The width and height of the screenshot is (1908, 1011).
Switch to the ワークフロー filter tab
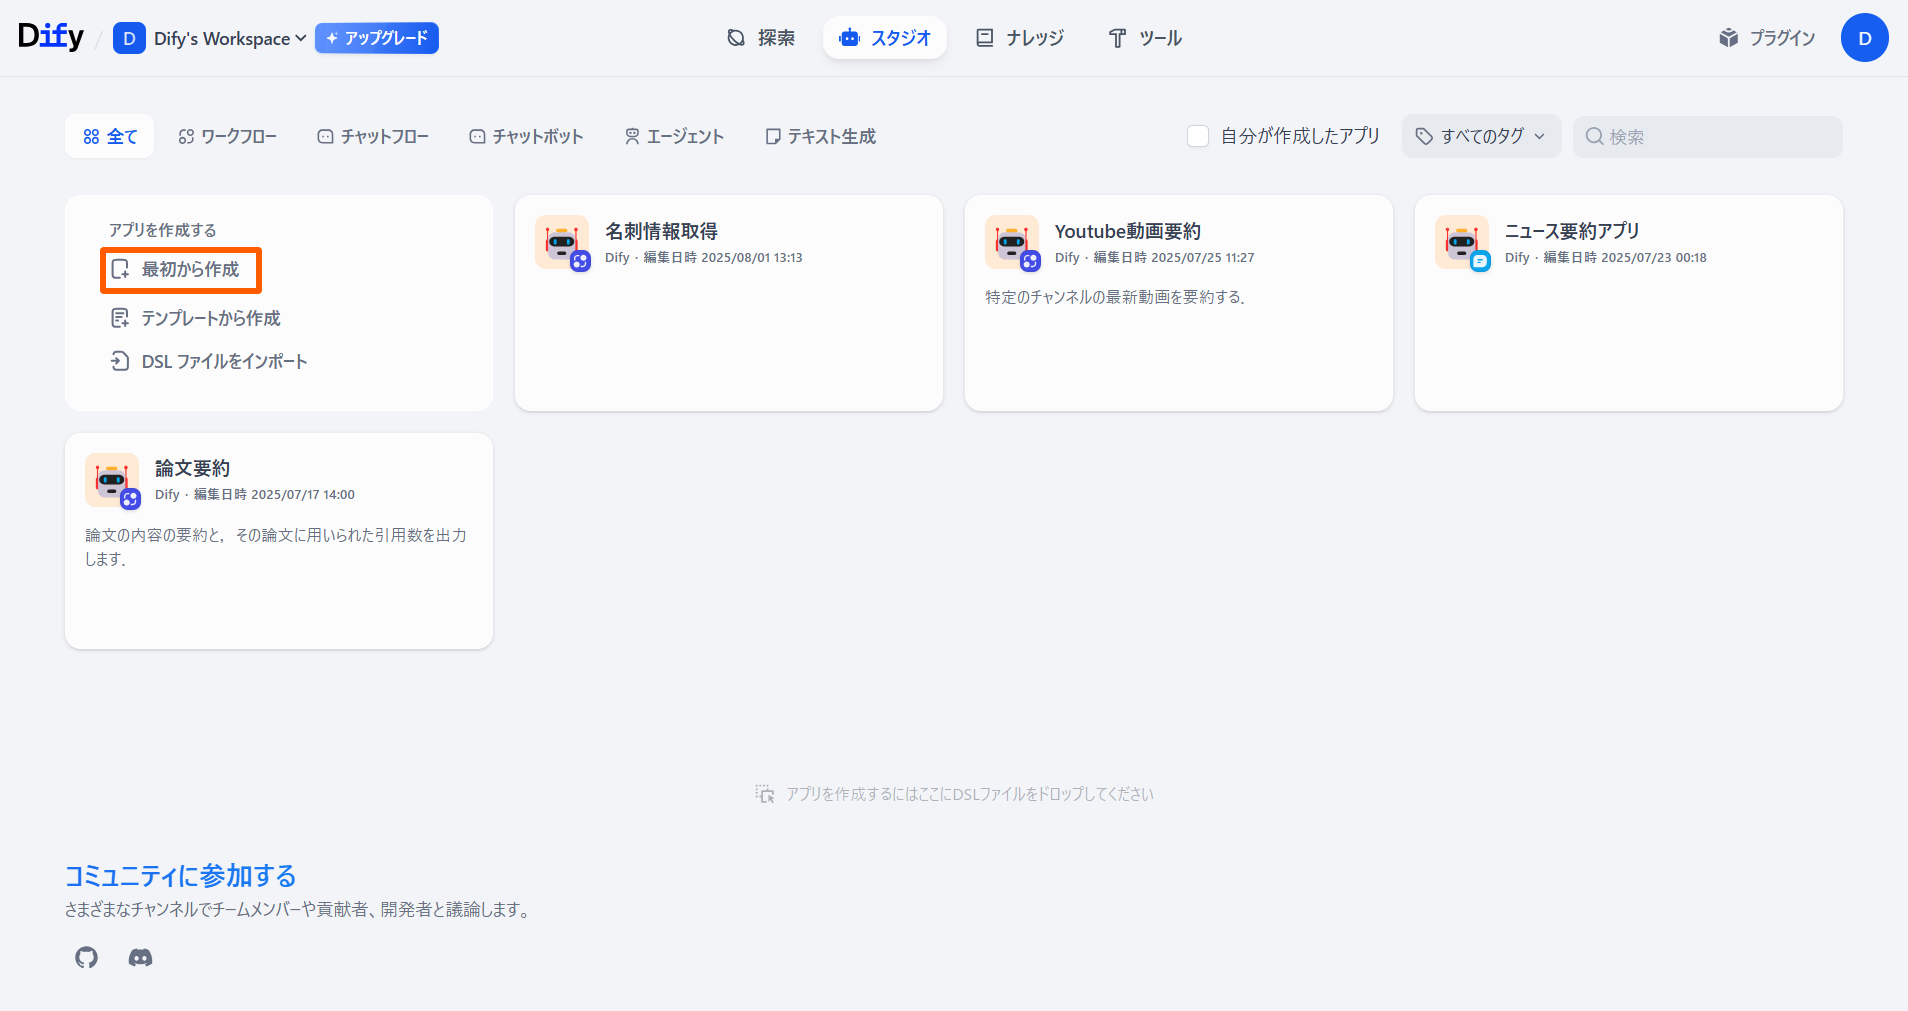[x=227, y=136]
